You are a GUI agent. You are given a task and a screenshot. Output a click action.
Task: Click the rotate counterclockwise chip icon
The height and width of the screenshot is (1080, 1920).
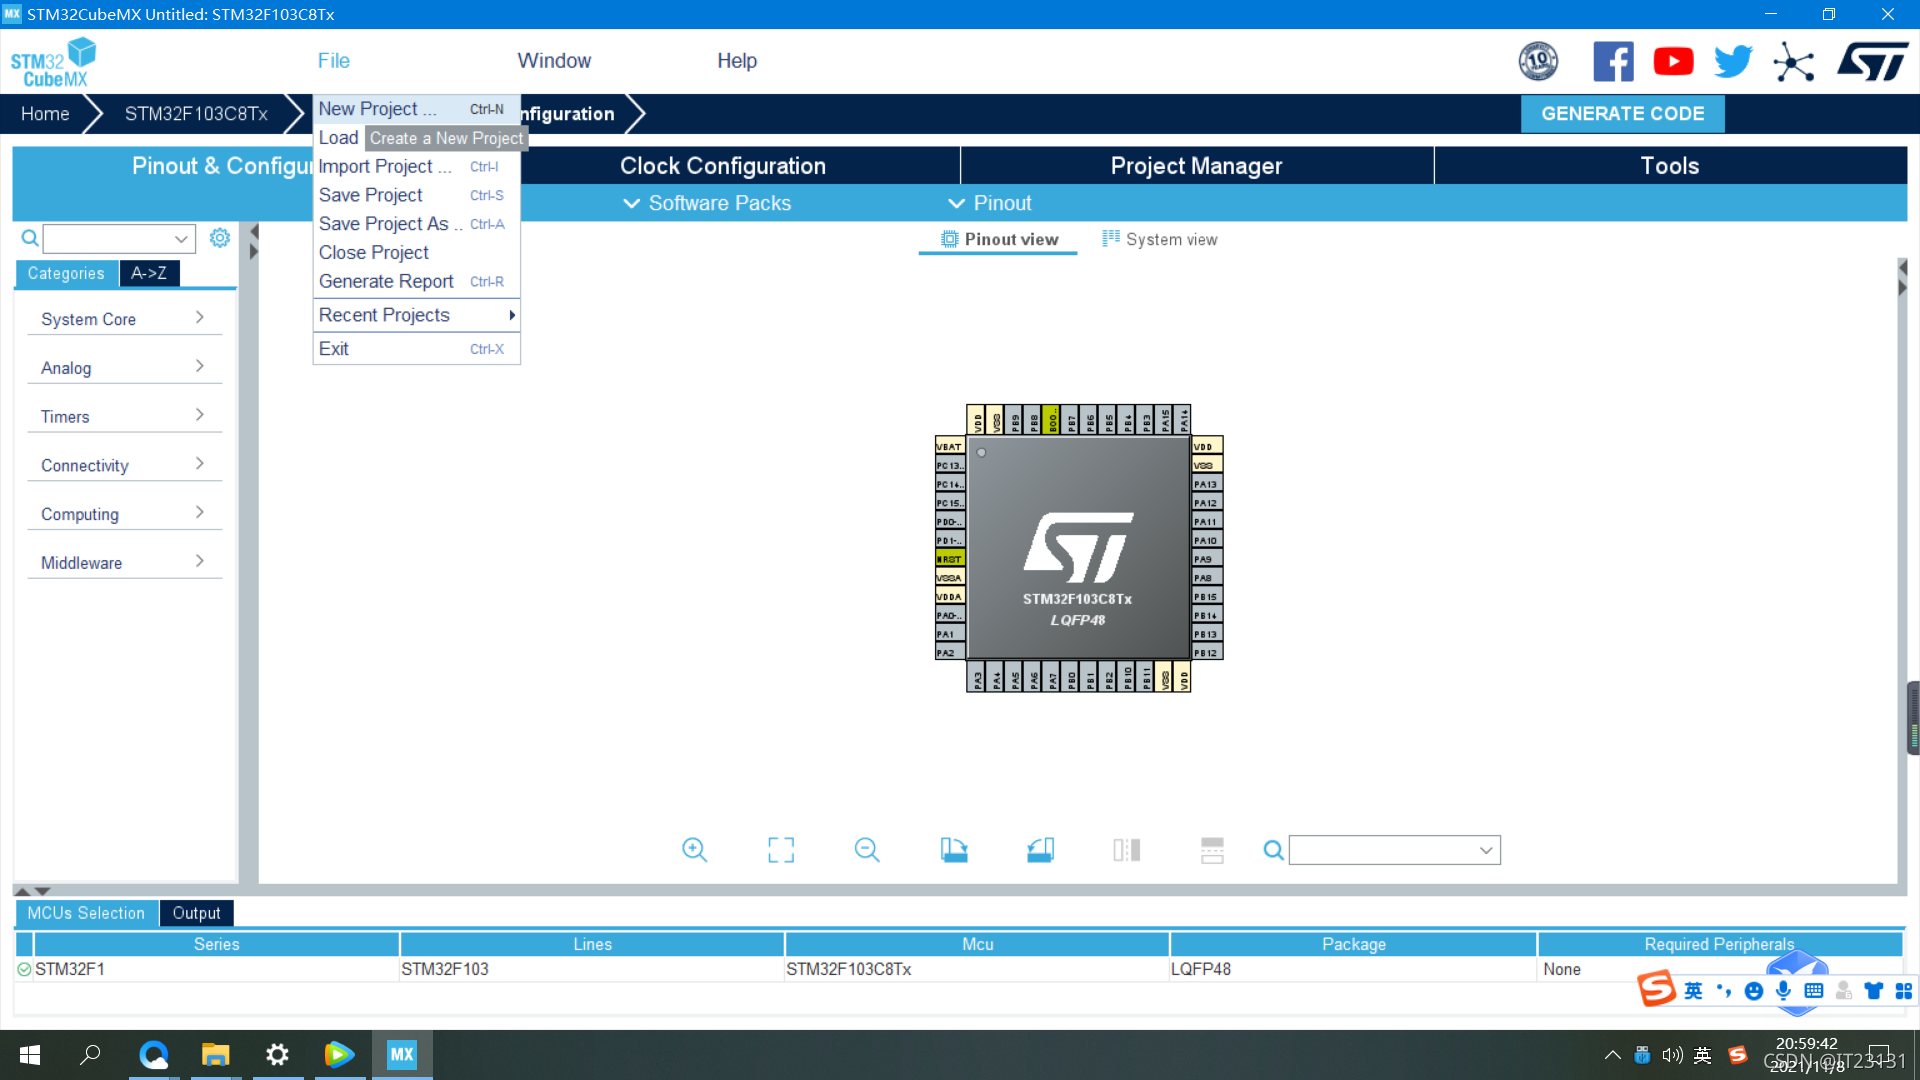pos(1040,850)
